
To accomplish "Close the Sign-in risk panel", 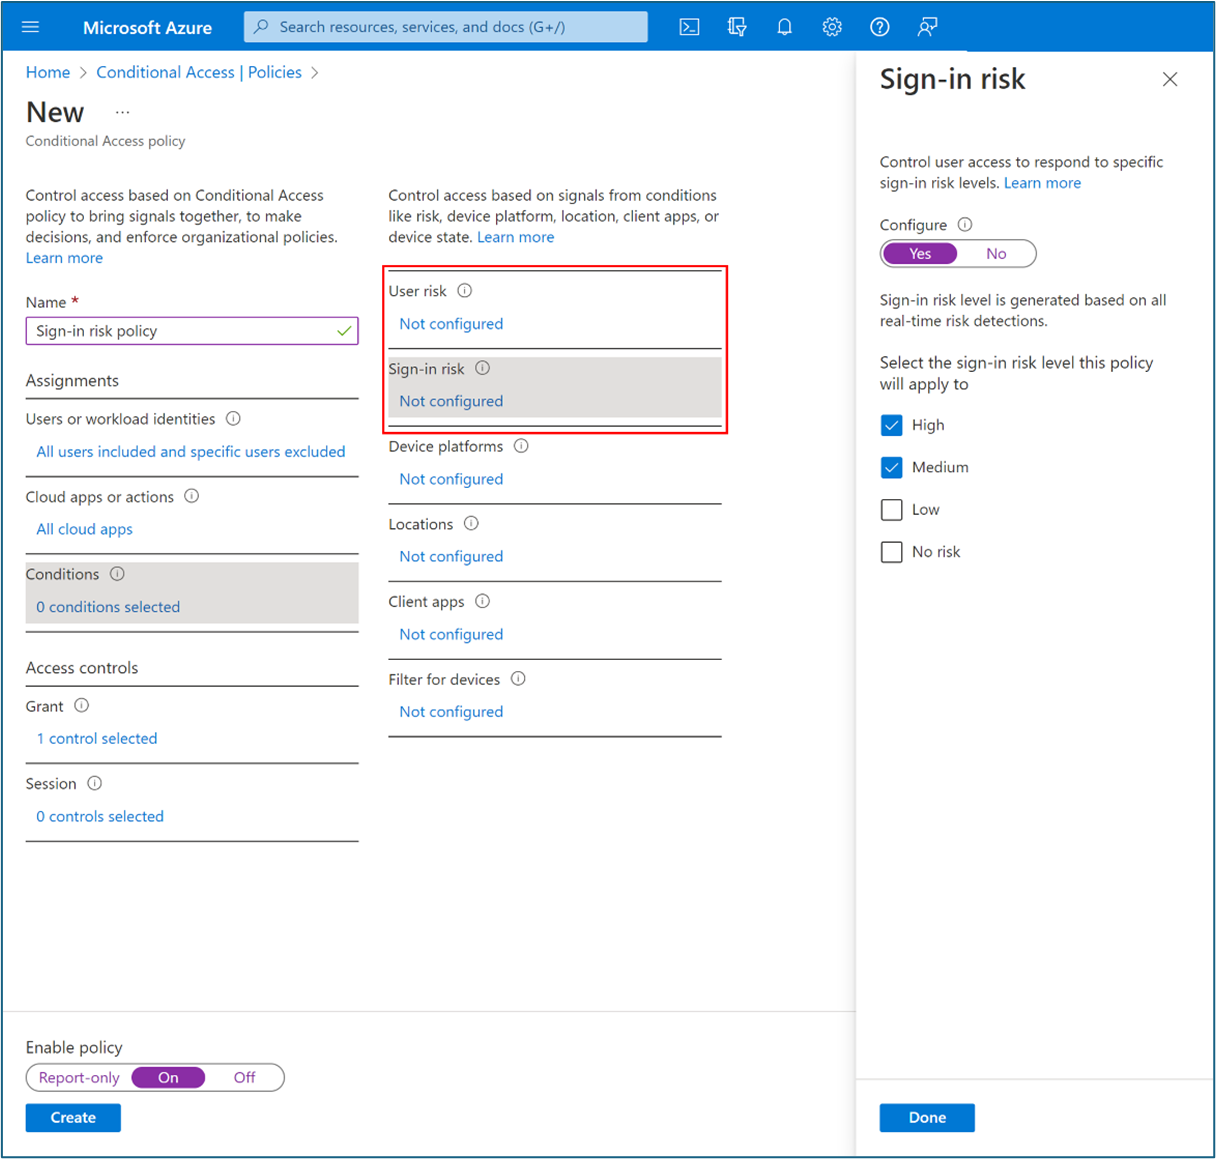I will (x=1170, y=80).
